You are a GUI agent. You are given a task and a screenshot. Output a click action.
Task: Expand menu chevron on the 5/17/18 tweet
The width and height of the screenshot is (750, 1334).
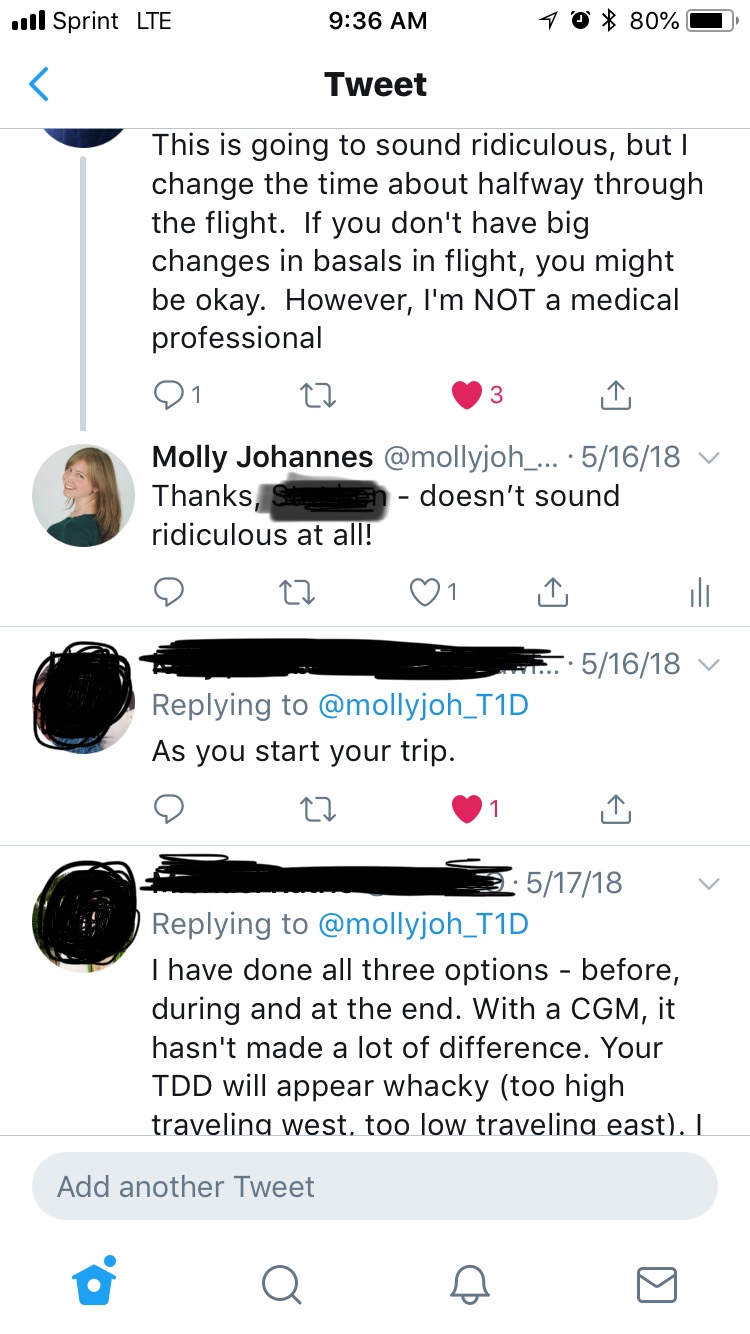[x=708, y=883]
